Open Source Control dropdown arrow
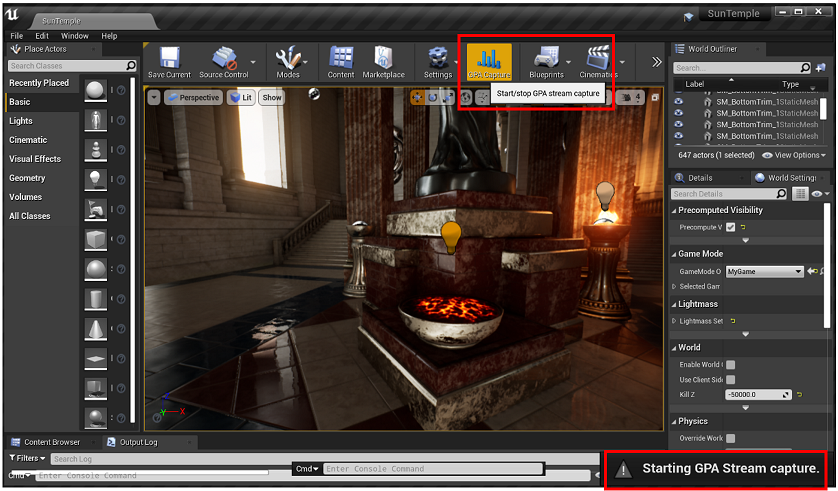Image resolution: width=838 pixels, height=491 pixels. tap(253, 62)
